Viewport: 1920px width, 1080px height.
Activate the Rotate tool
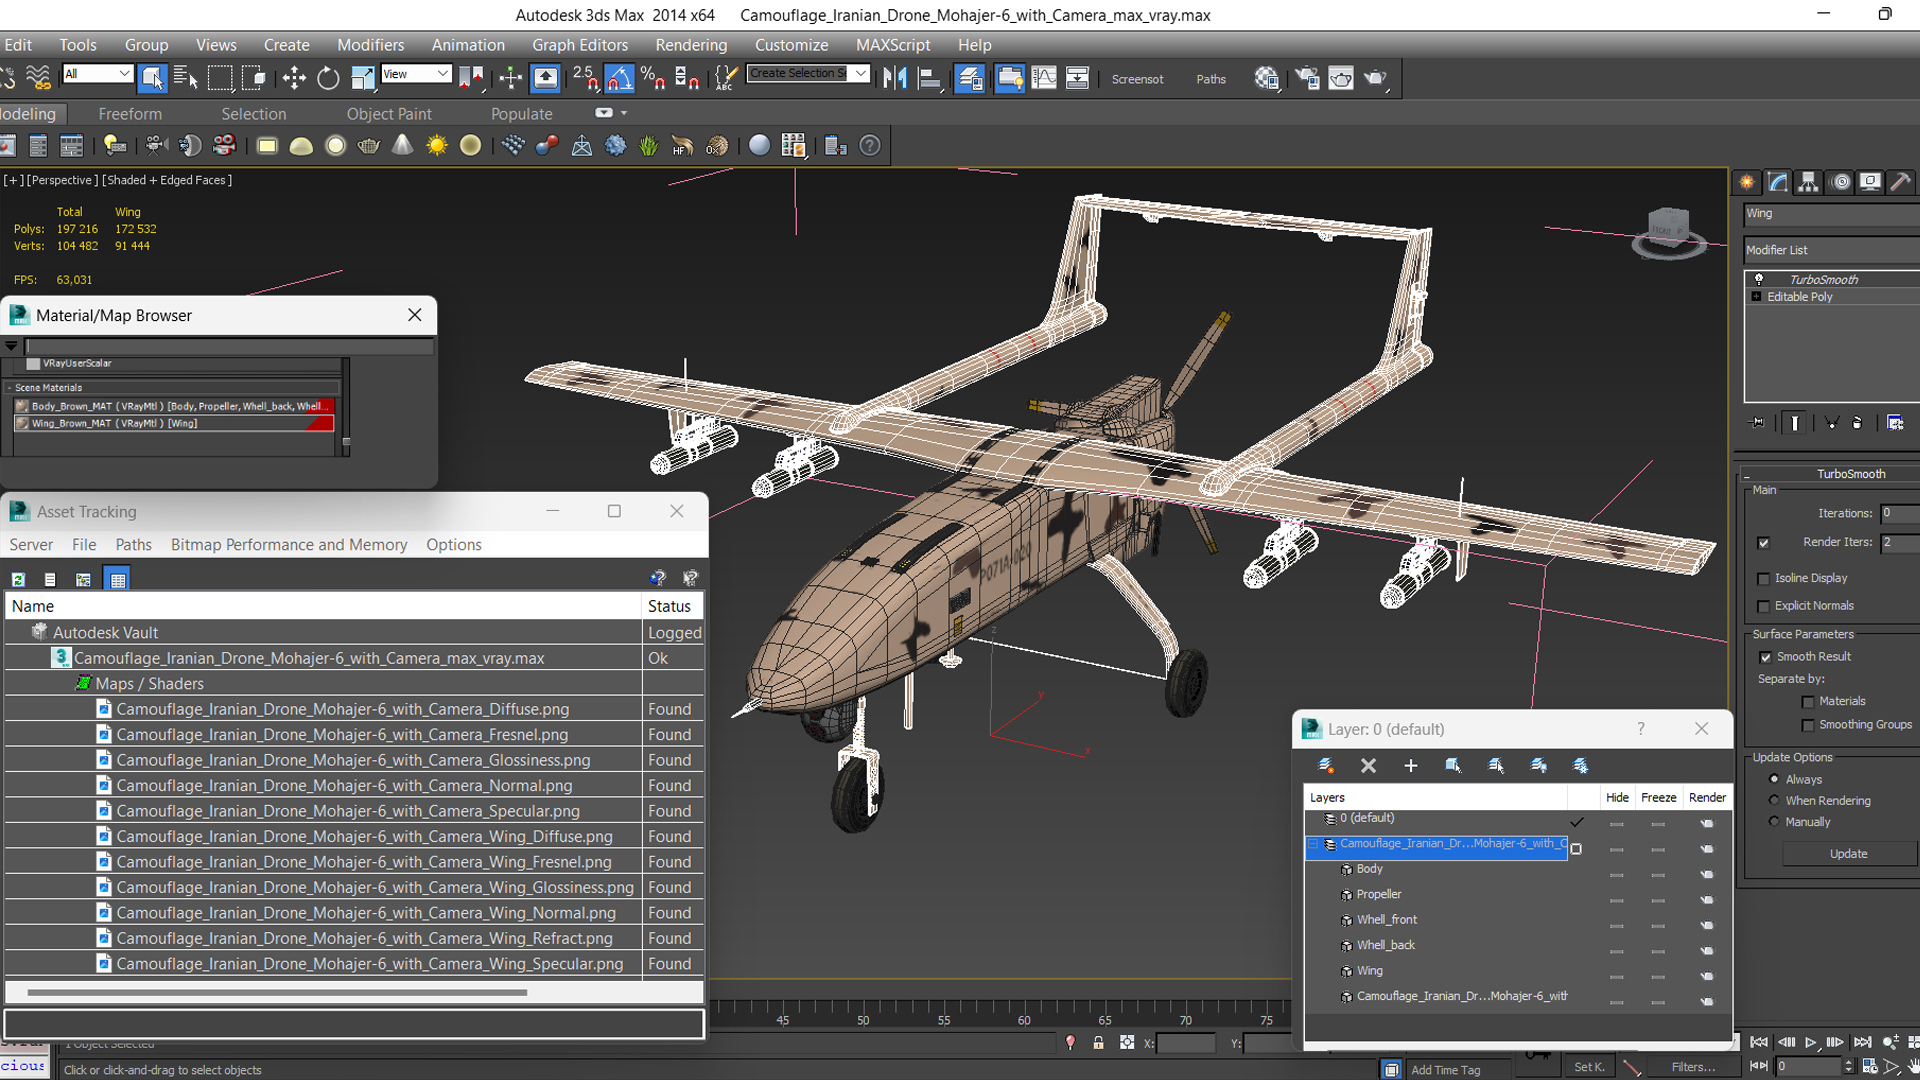pos(328,78)
